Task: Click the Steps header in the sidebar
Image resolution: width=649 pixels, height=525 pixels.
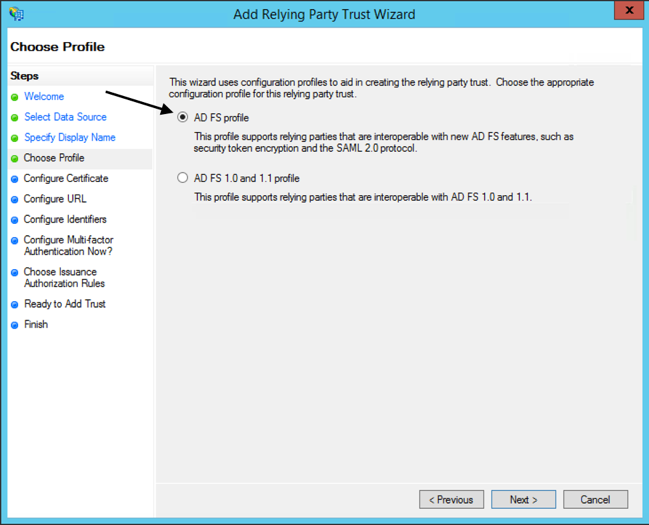Action: point(24,76)
